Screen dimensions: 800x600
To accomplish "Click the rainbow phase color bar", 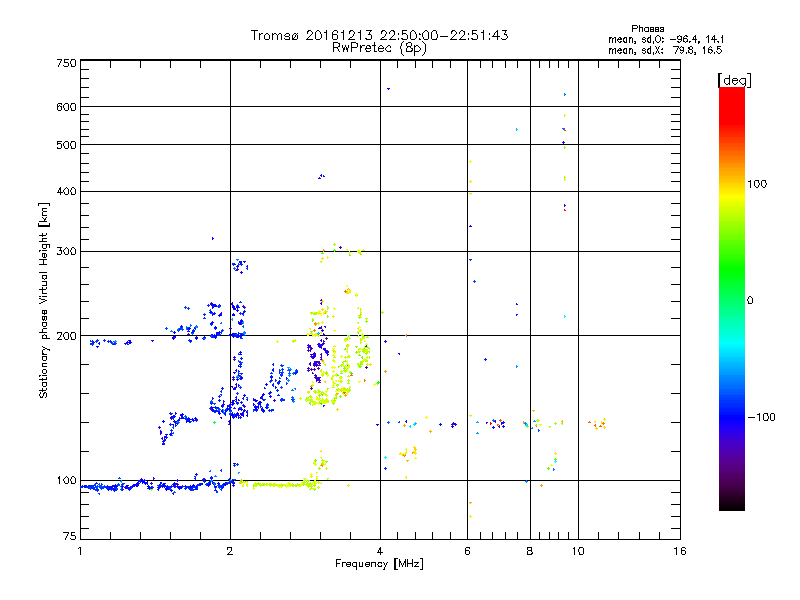I will coord(732,298).
